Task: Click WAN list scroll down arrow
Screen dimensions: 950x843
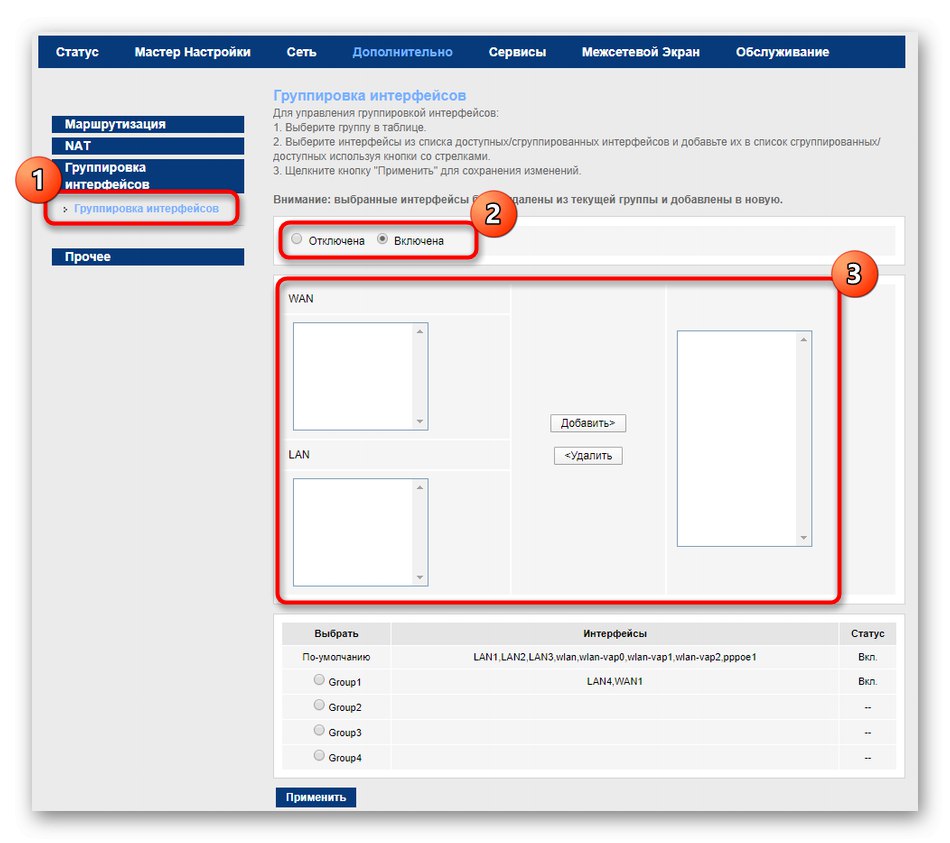Action: [420, 421]
